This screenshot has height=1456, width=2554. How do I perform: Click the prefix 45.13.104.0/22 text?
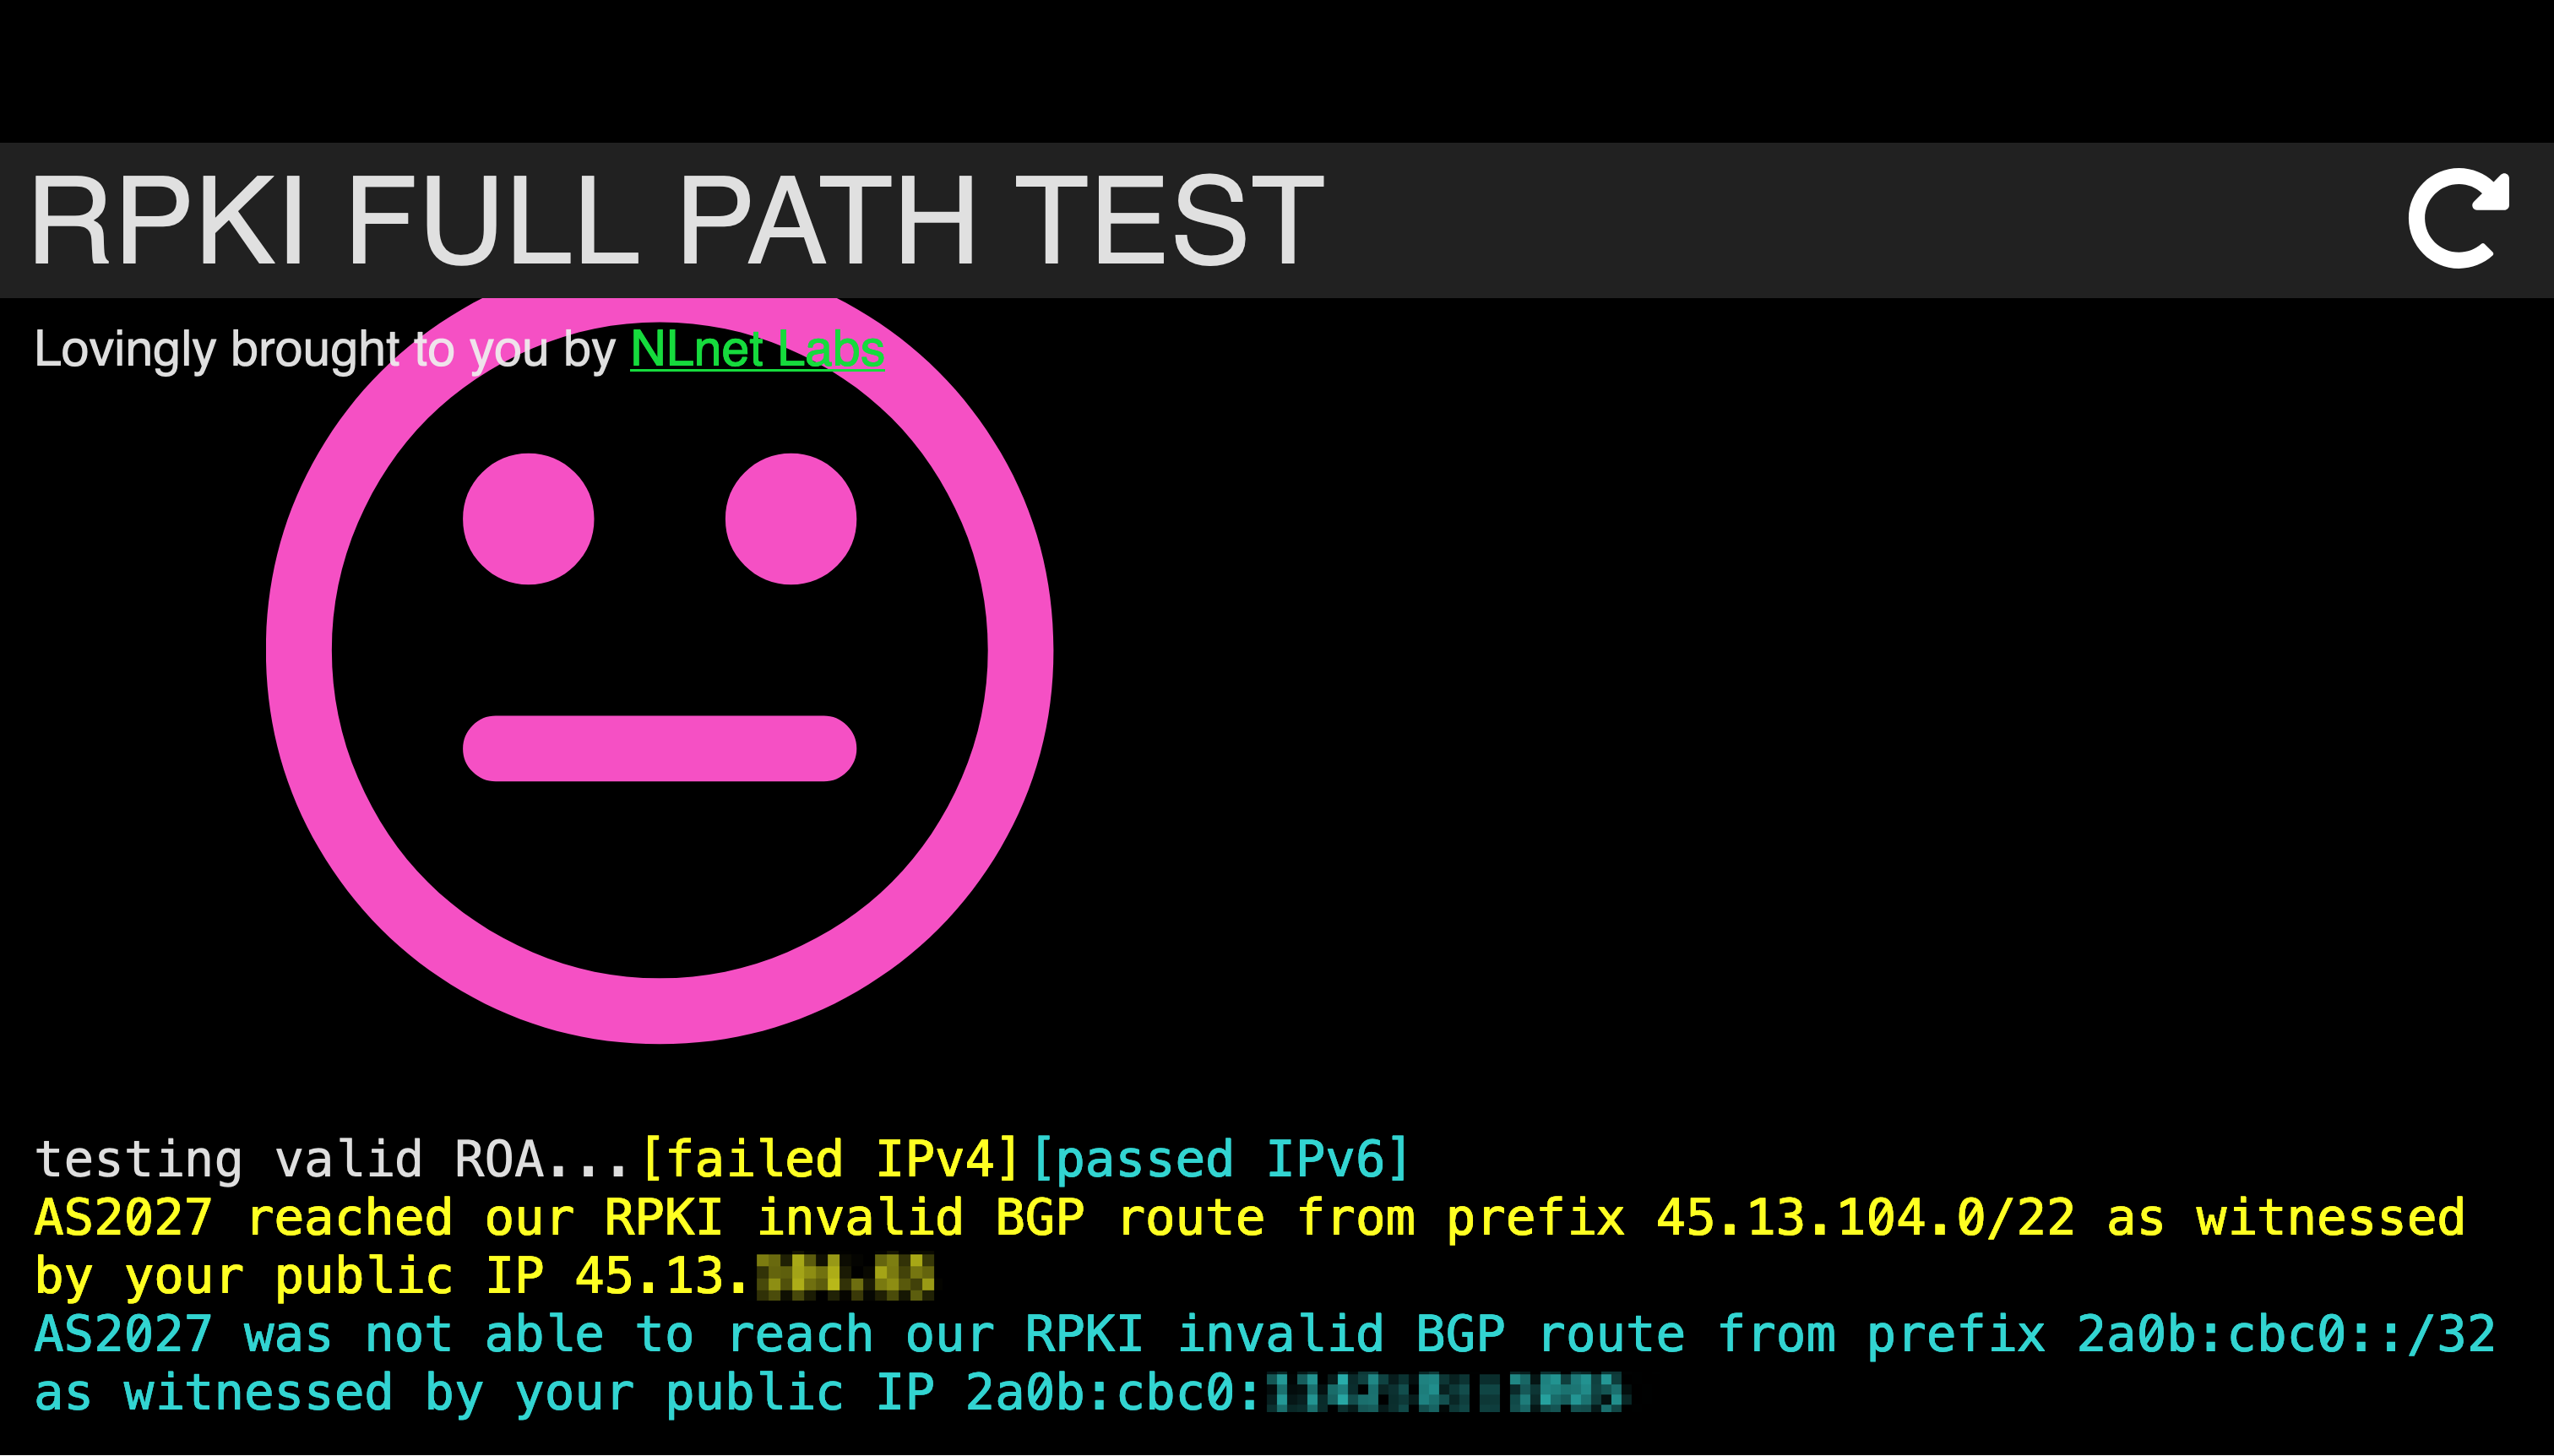[1864, 1218]
